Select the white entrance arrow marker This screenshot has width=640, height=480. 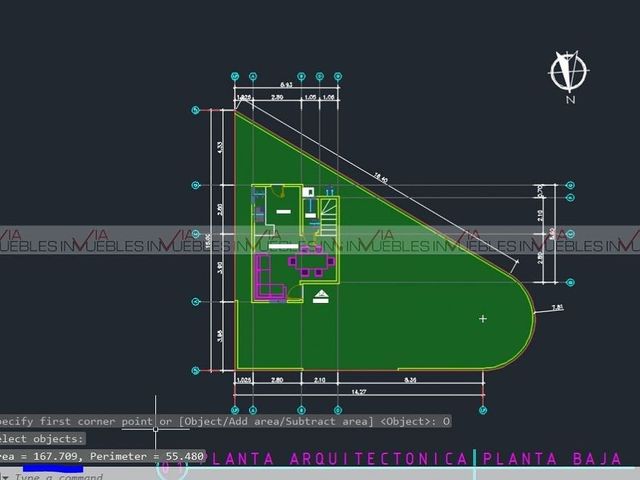tap(321, 296)
